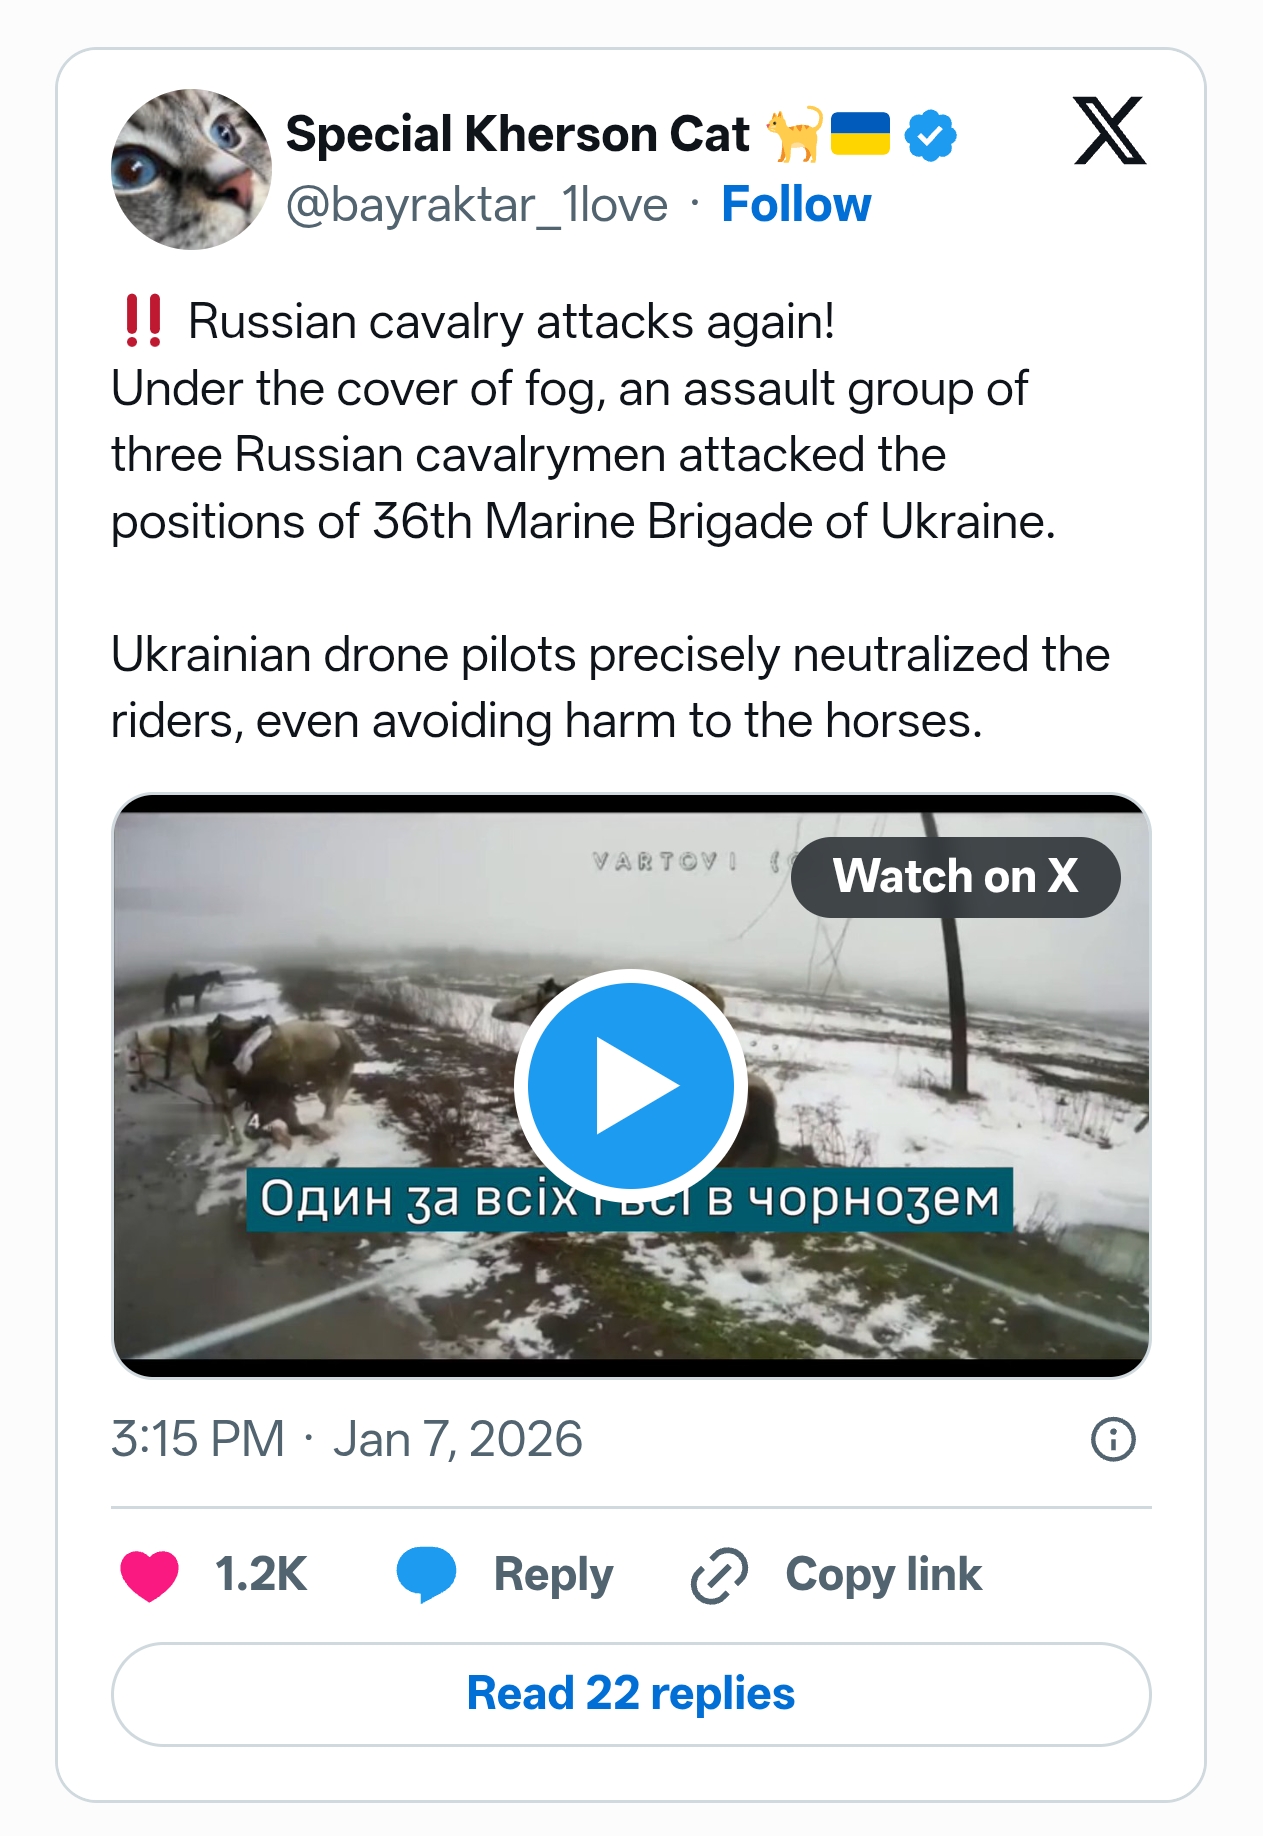Click the info circle icon
Image resolution: width=1263 pixels, height=1836 pixels.
click(1112, 1440)
